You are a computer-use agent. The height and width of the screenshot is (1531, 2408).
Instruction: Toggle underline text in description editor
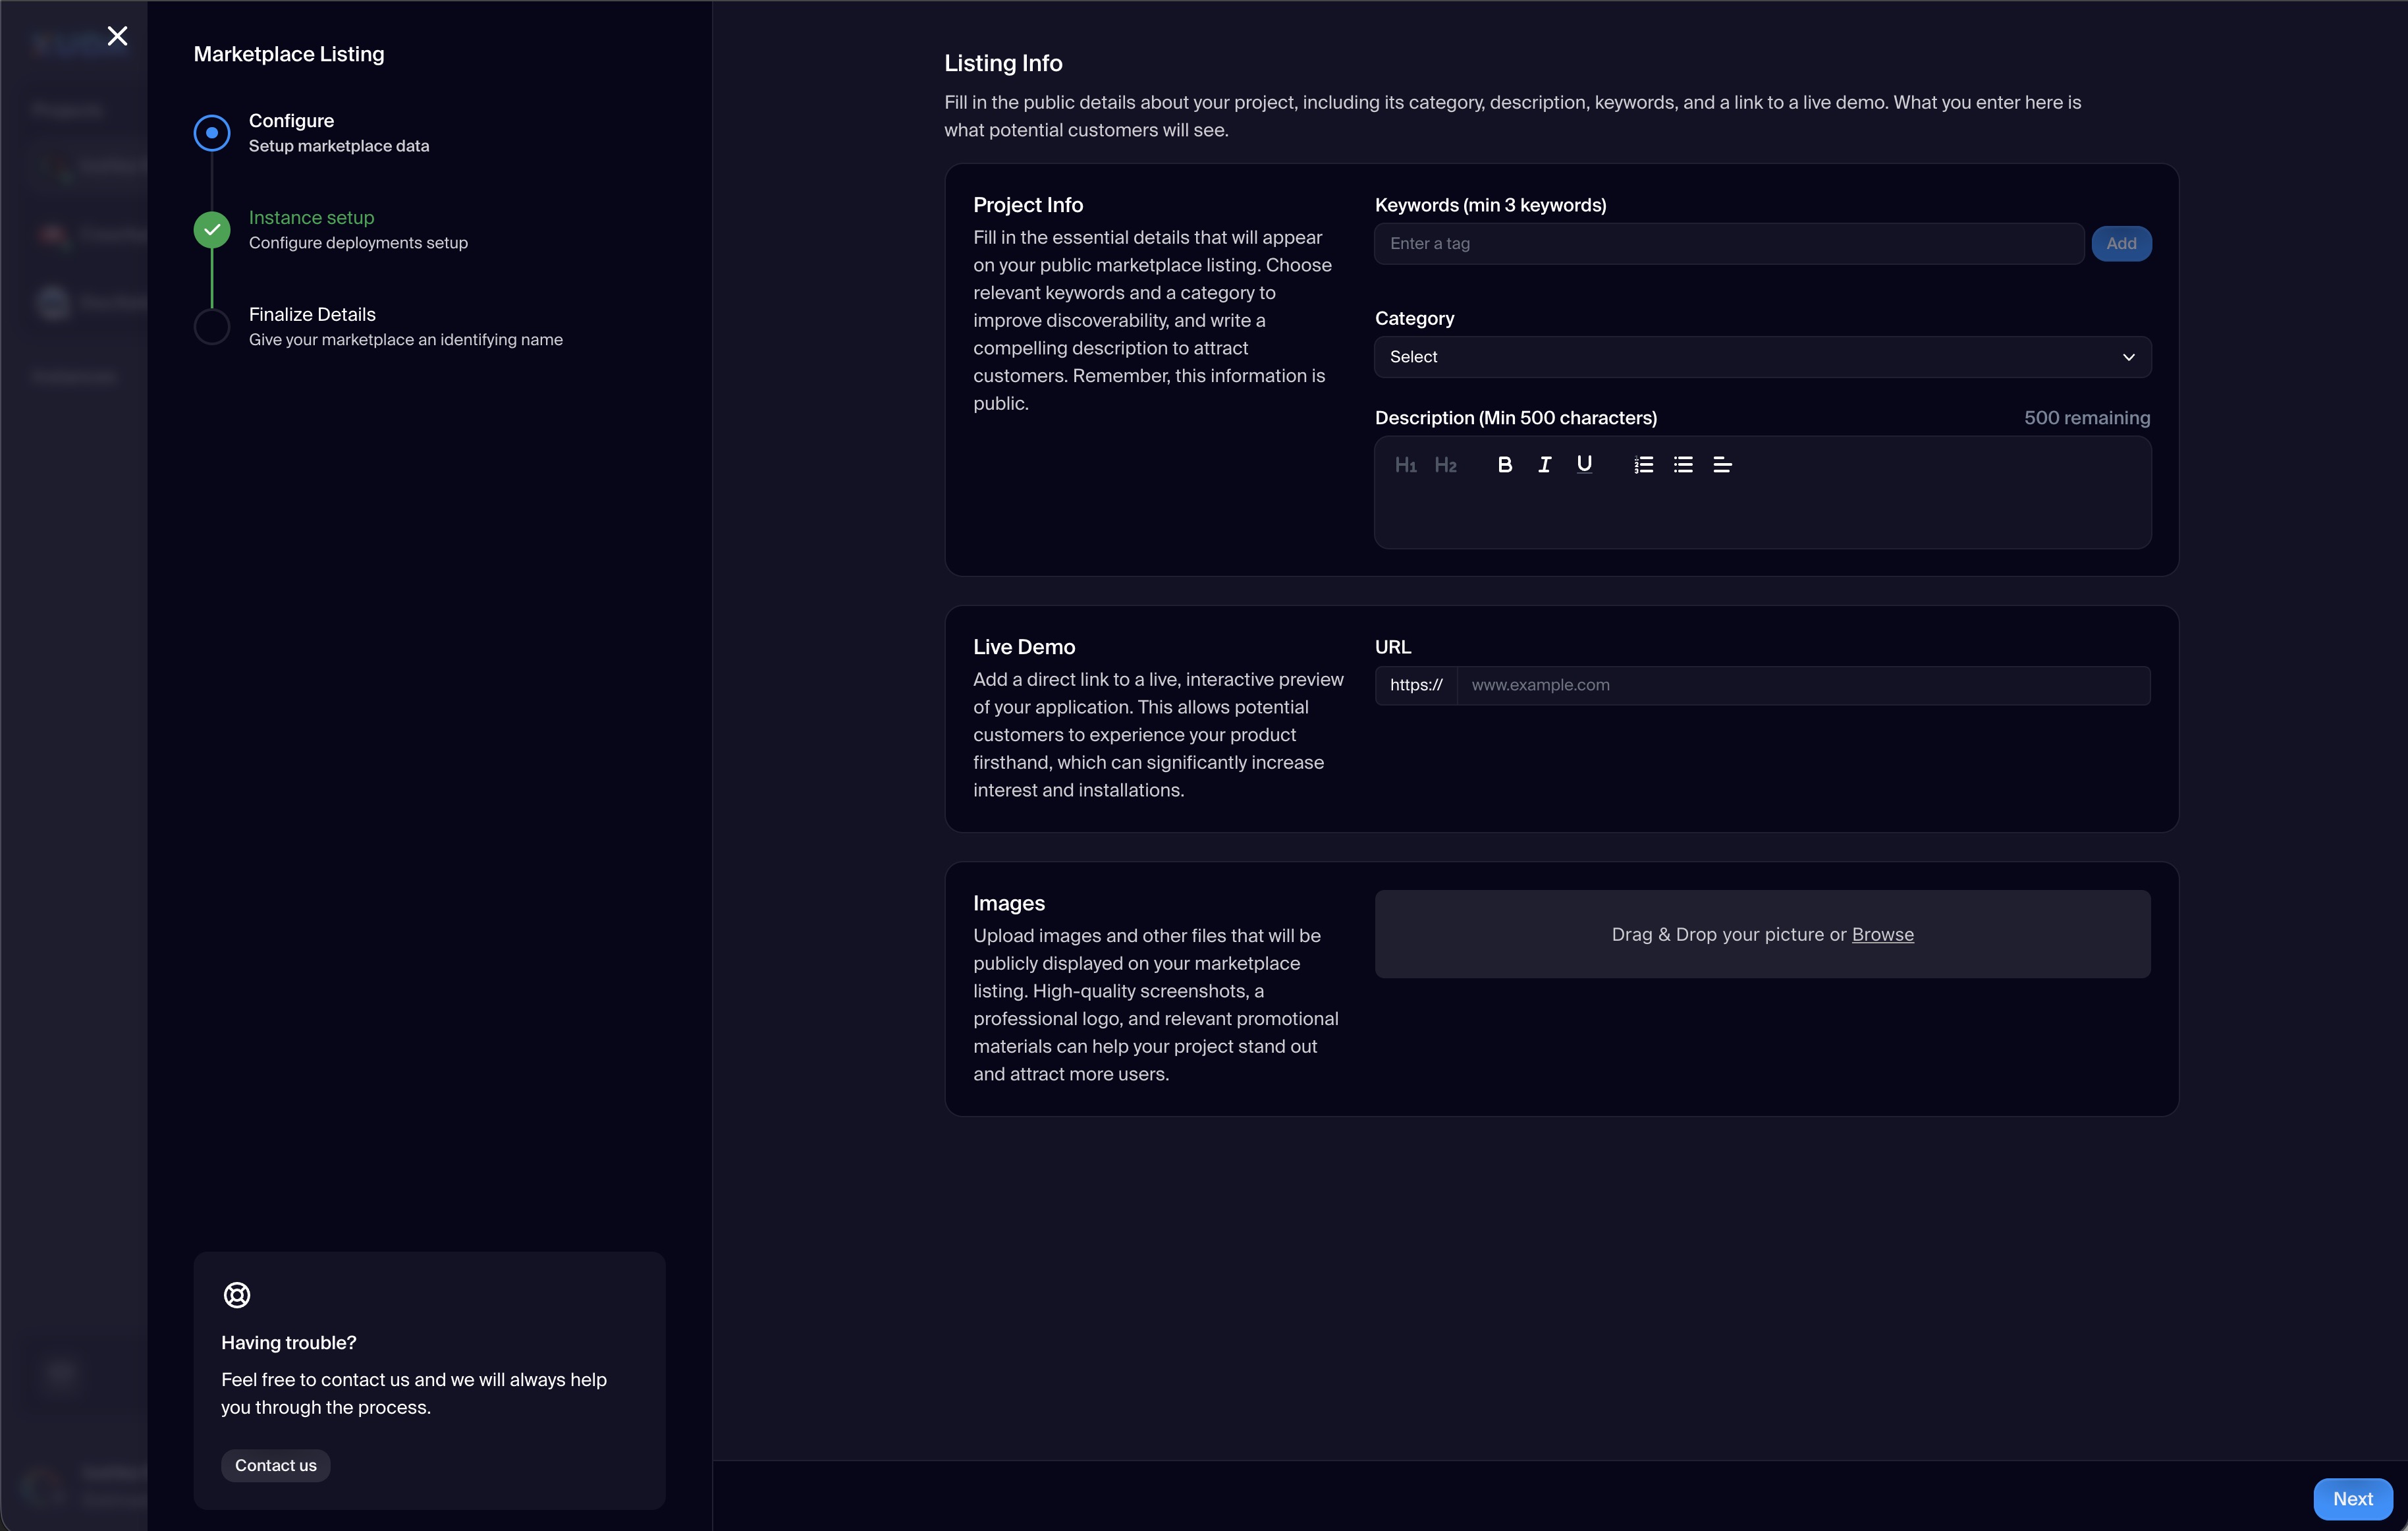1584,464
